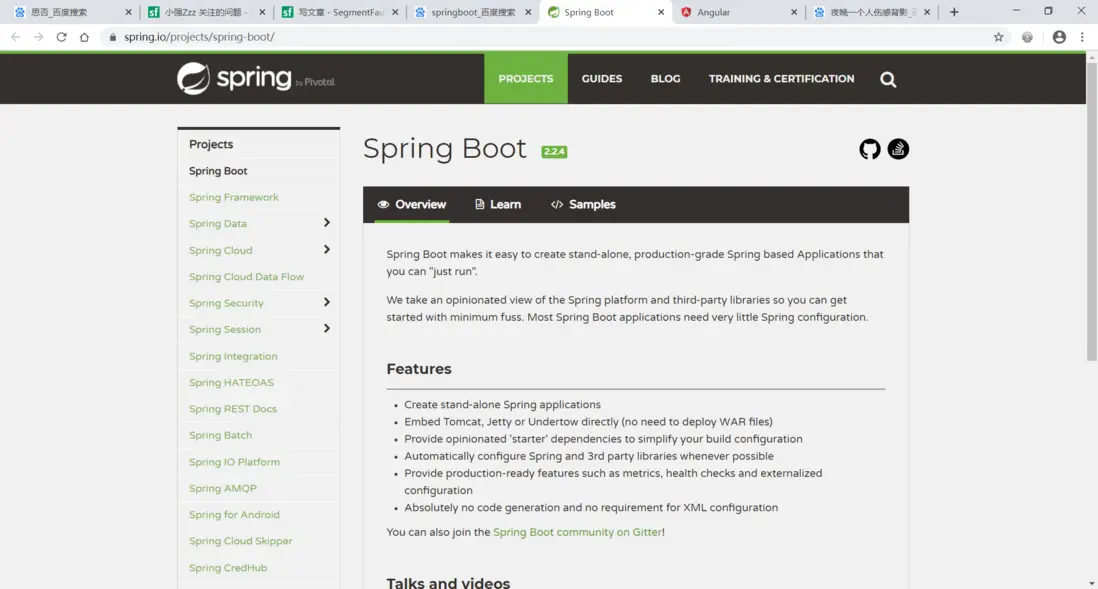This screenshot has height=589, width=1098.
Task: Click the Spring logo in header
Action: [256, 78]
